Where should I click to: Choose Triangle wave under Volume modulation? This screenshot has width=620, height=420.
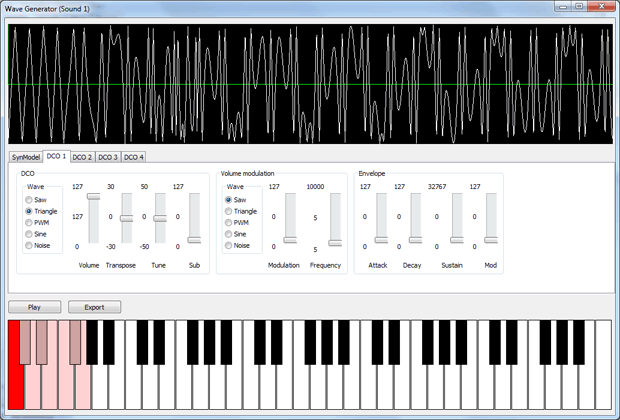pyautogui.click(x=229, y=211)
